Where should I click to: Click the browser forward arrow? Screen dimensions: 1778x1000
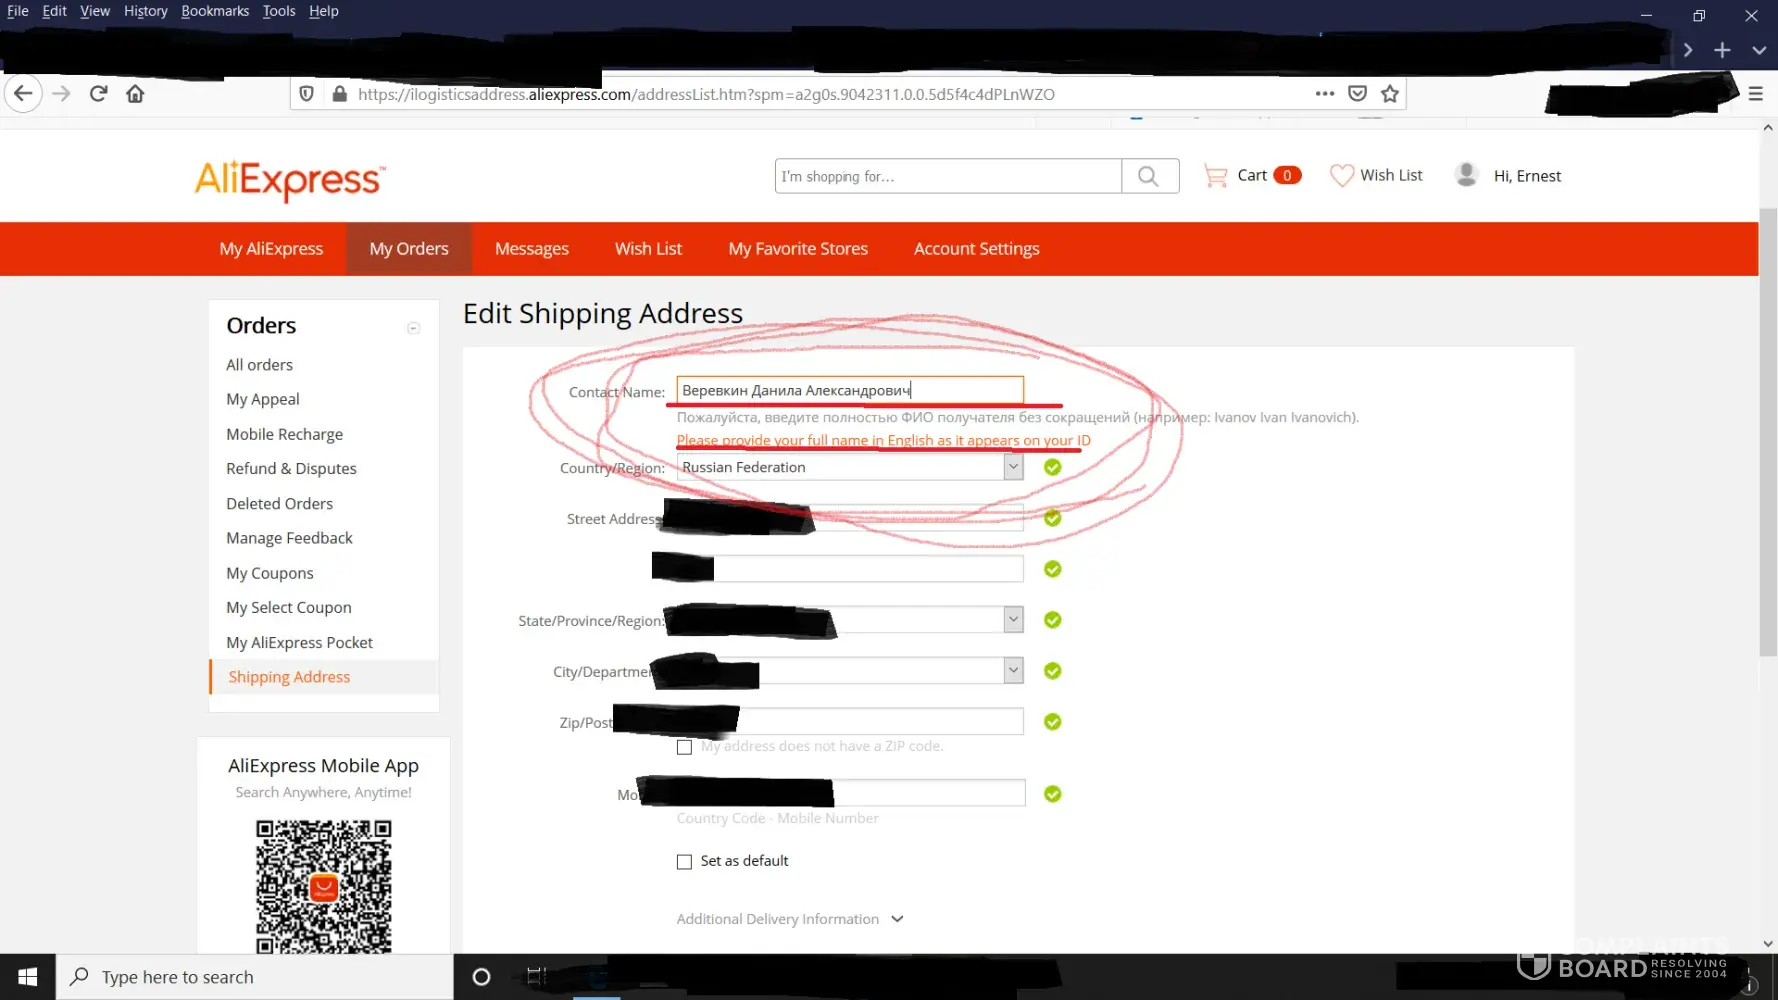(61, 94)
